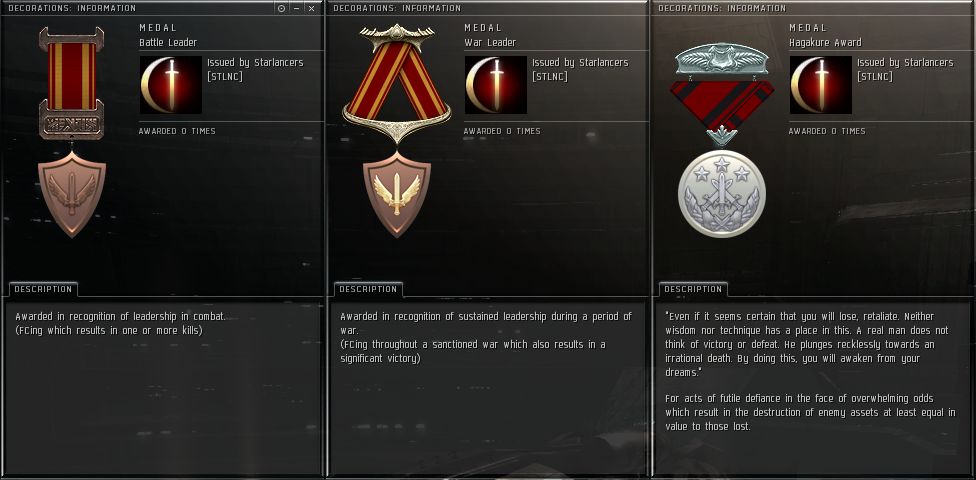Toggle the pin icon on Battle Leader window

(x=281, y=9)
